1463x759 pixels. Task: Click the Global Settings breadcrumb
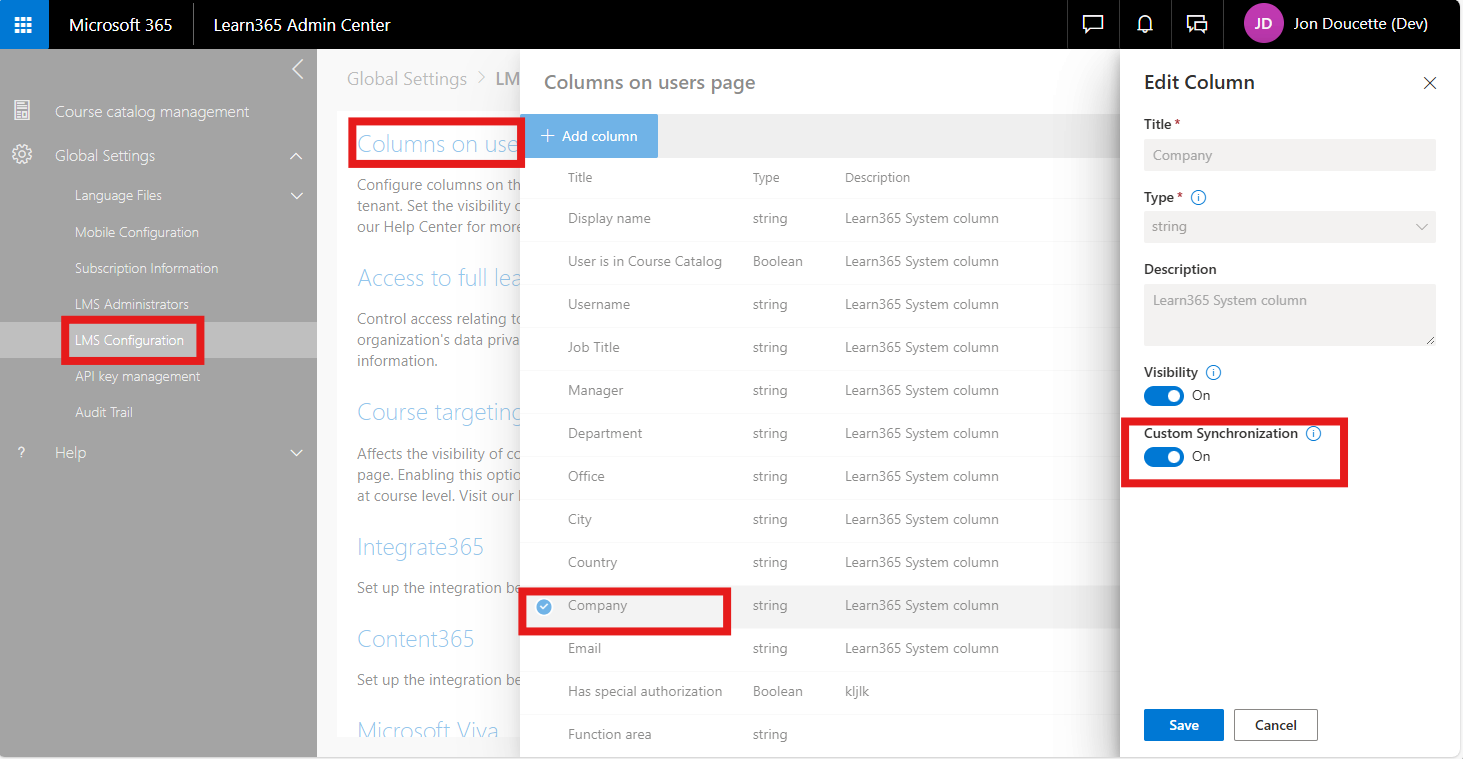tap(407, 79)
